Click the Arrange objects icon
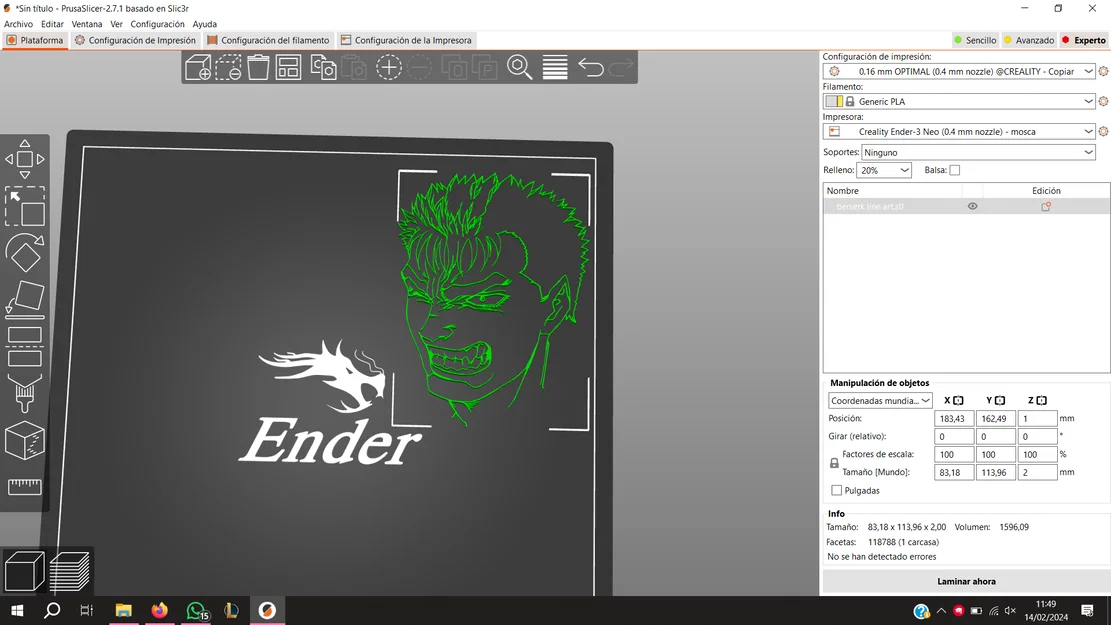This screenshot has height=625, width=1111. click(288, 67)
